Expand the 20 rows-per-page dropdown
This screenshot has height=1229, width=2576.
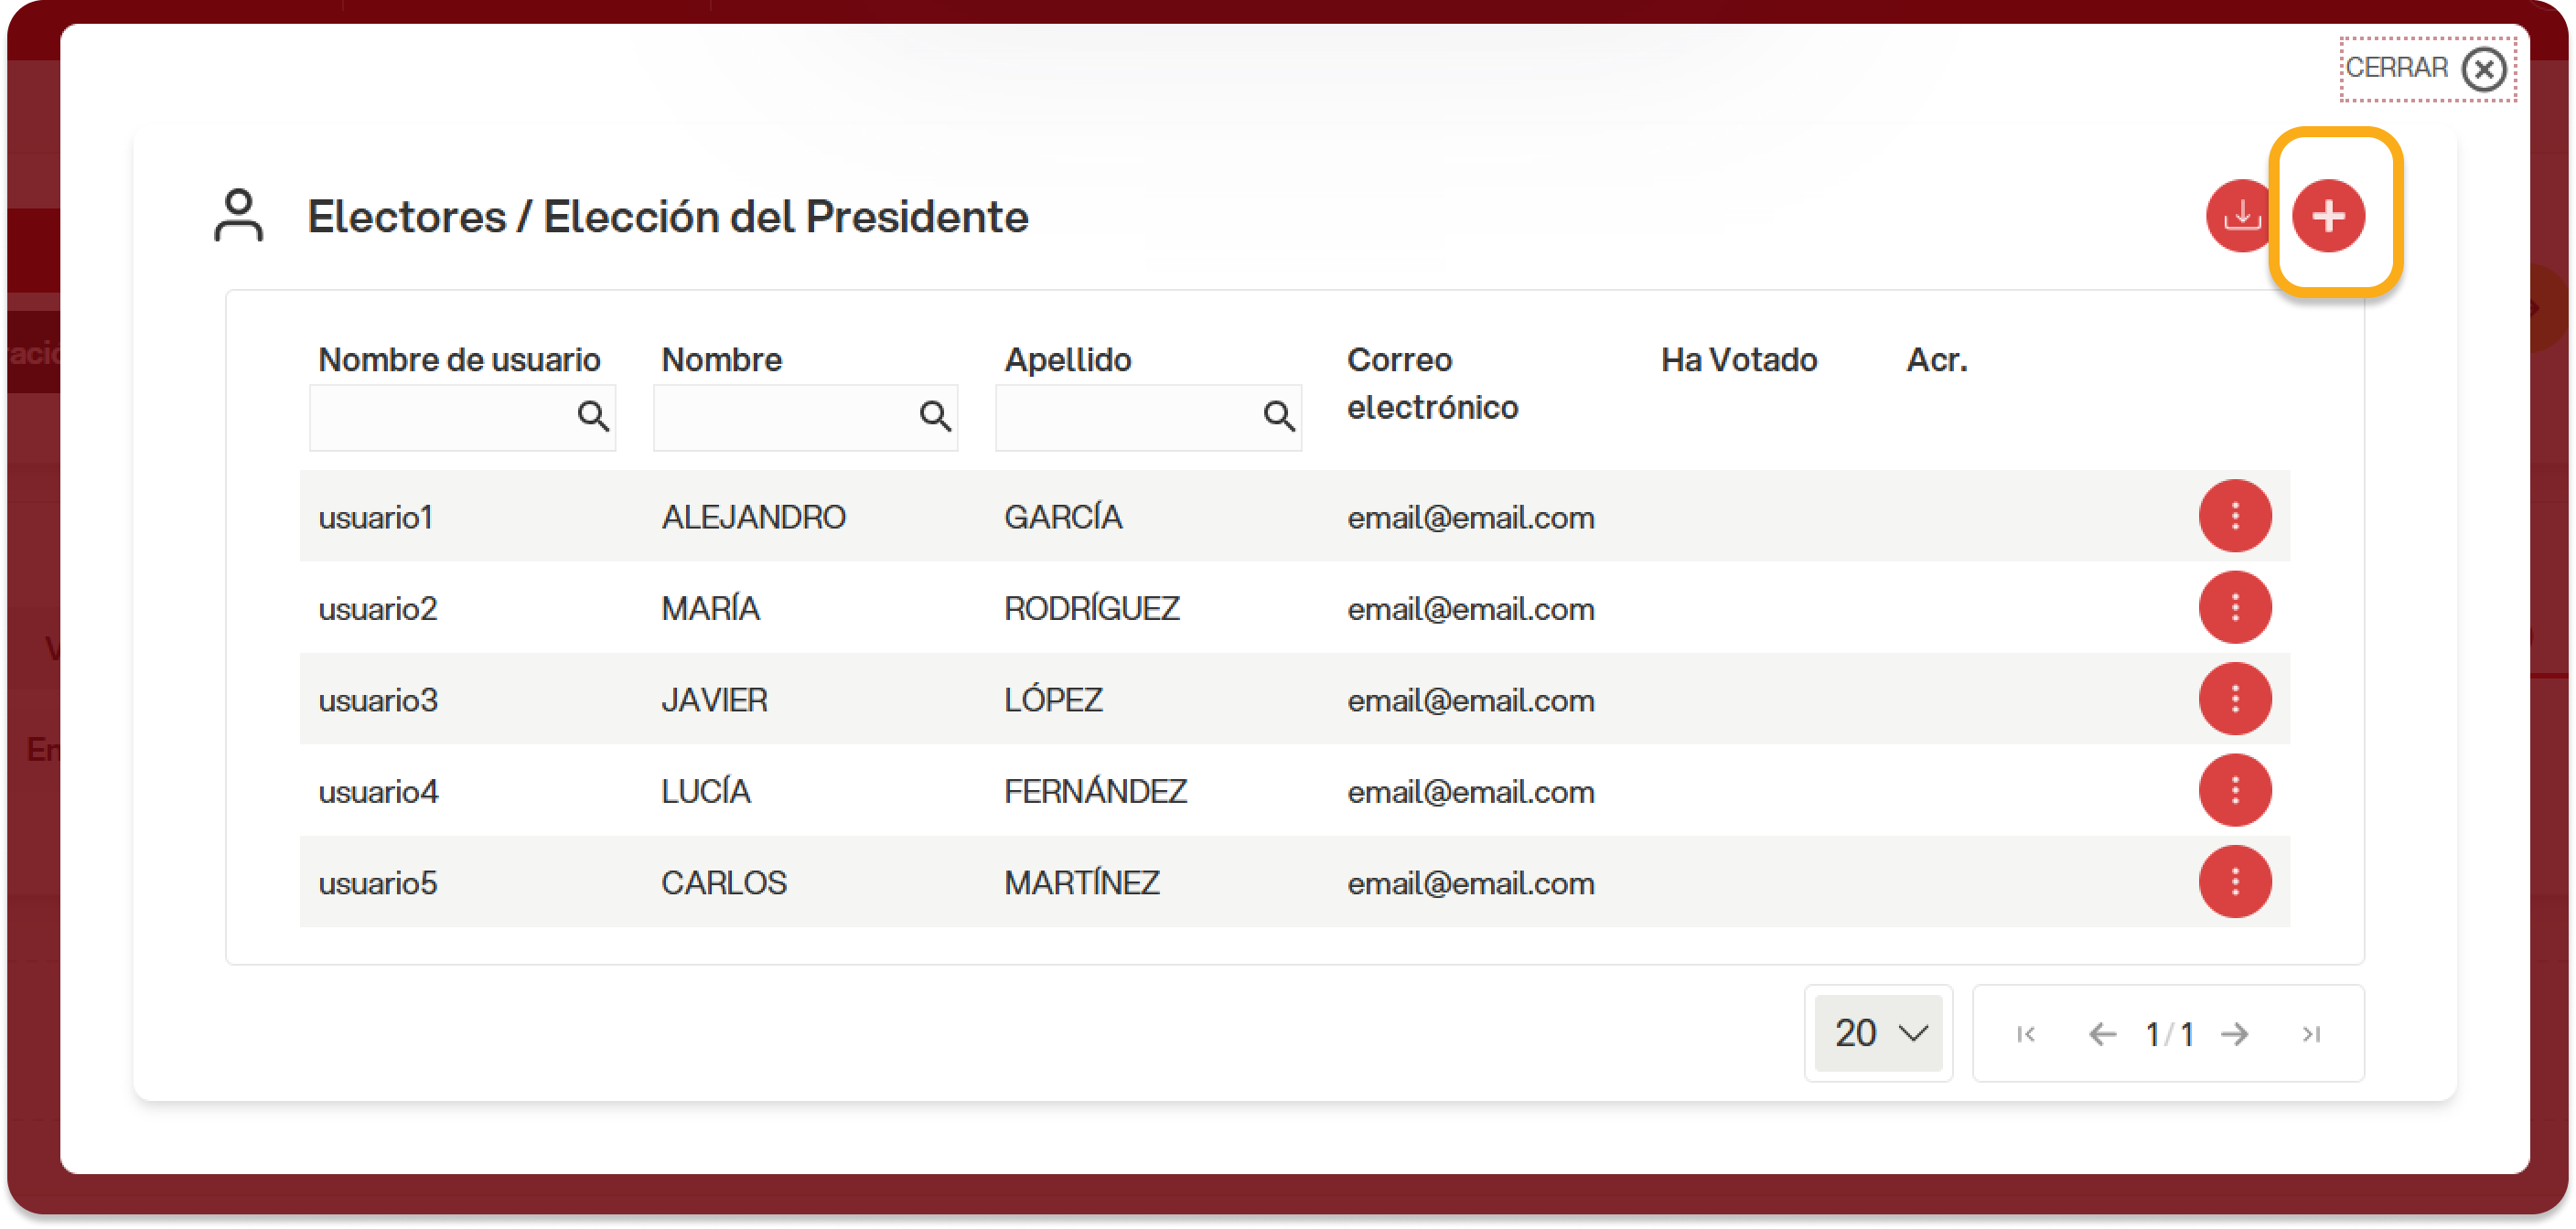tap(1878, 1033)
